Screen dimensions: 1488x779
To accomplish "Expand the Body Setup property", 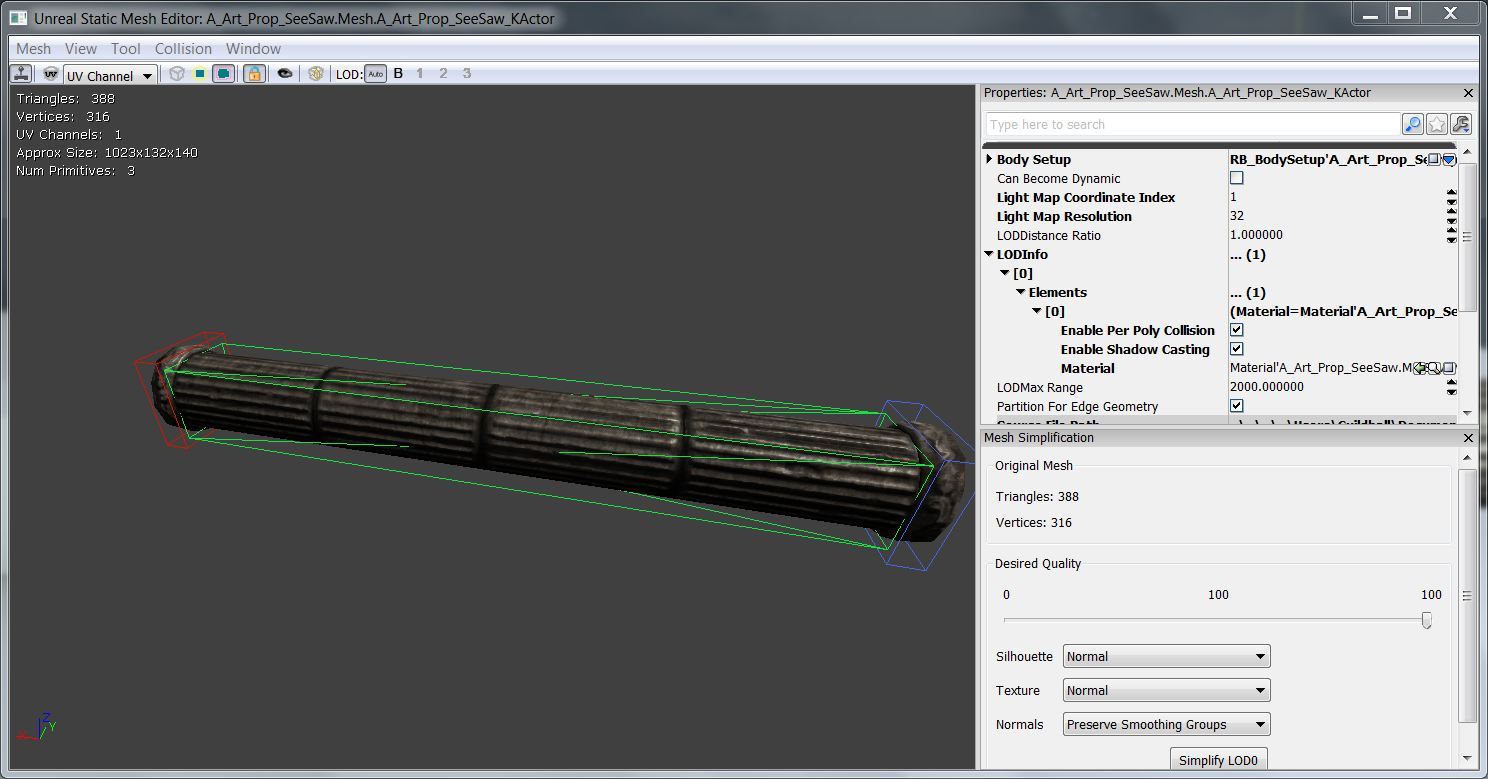I will click(989, 159).
